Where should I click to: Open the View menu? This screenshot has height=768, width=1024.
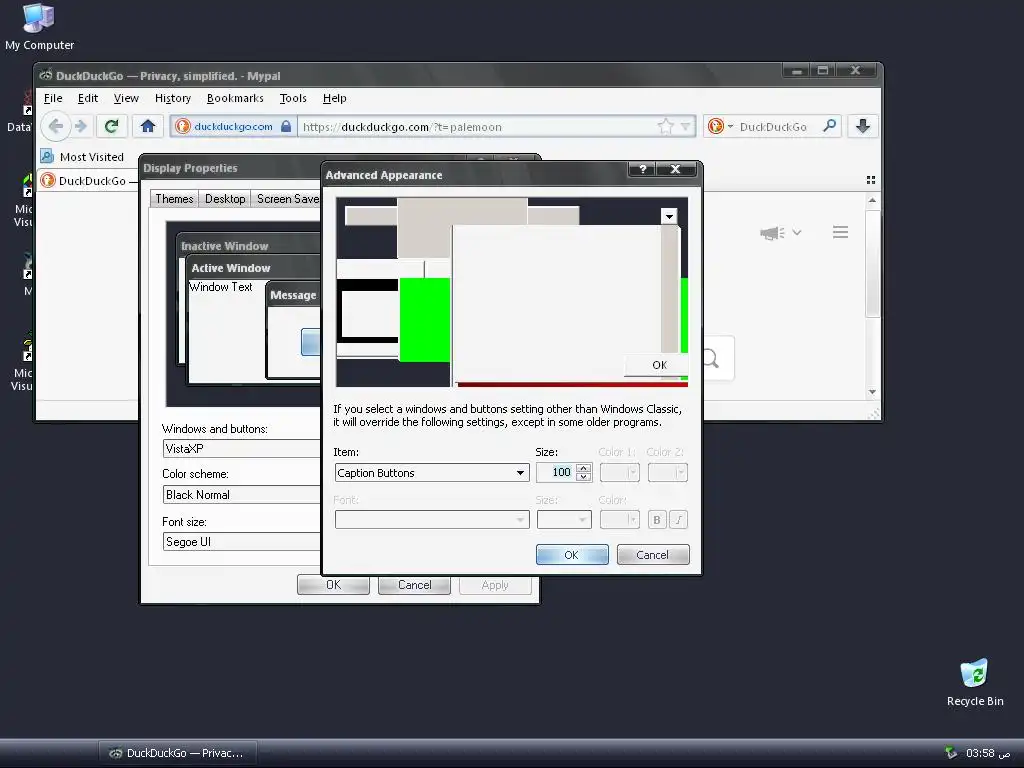tap(126, 98)
